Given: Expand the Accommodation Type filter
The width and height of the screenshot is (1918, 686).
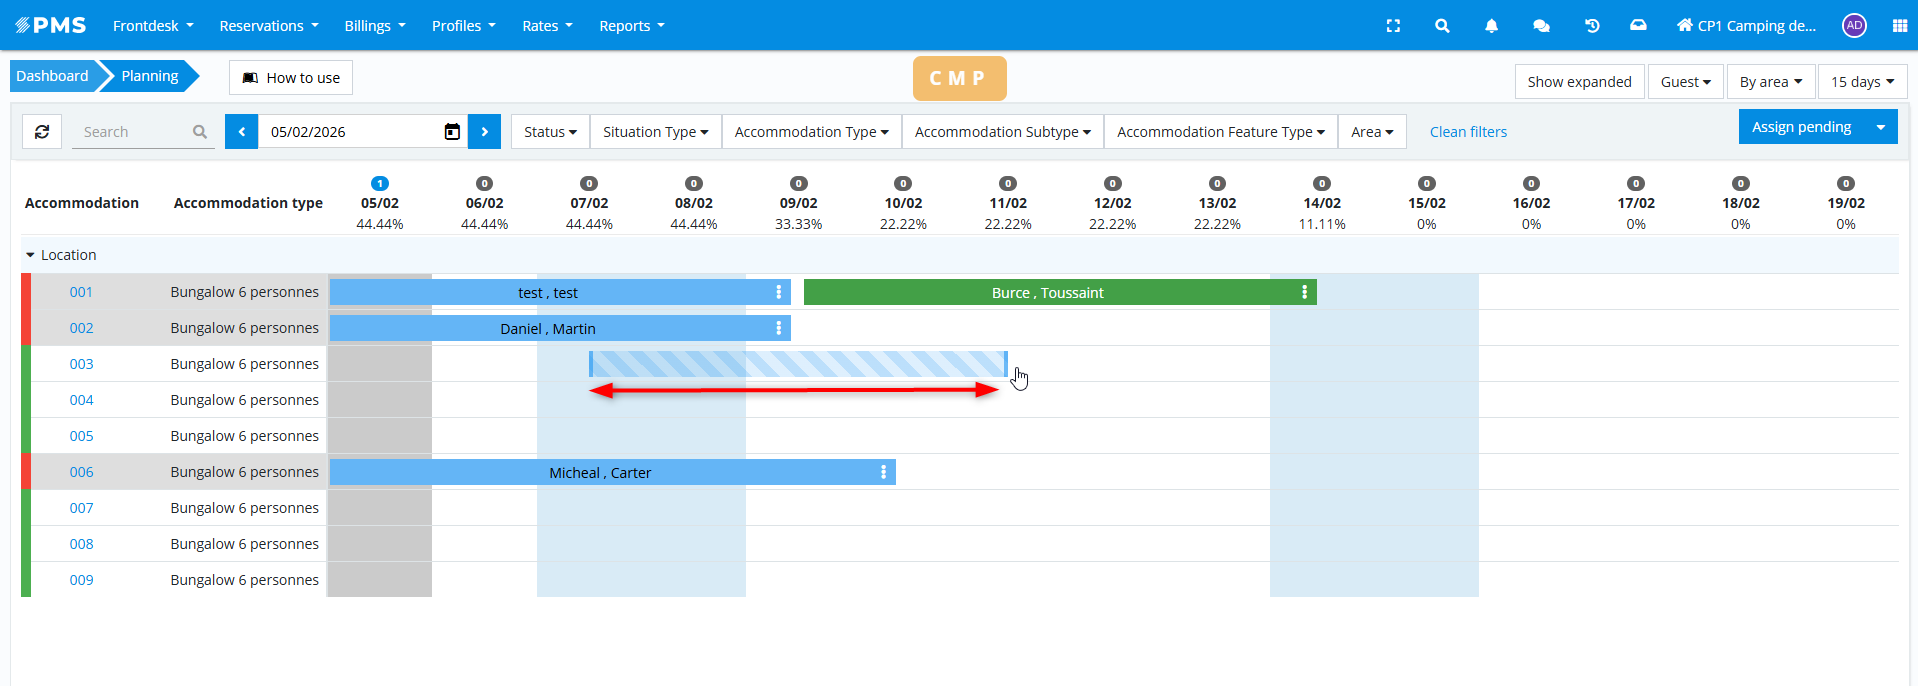Looking at the screenshot, I should (x=811, y=132).
